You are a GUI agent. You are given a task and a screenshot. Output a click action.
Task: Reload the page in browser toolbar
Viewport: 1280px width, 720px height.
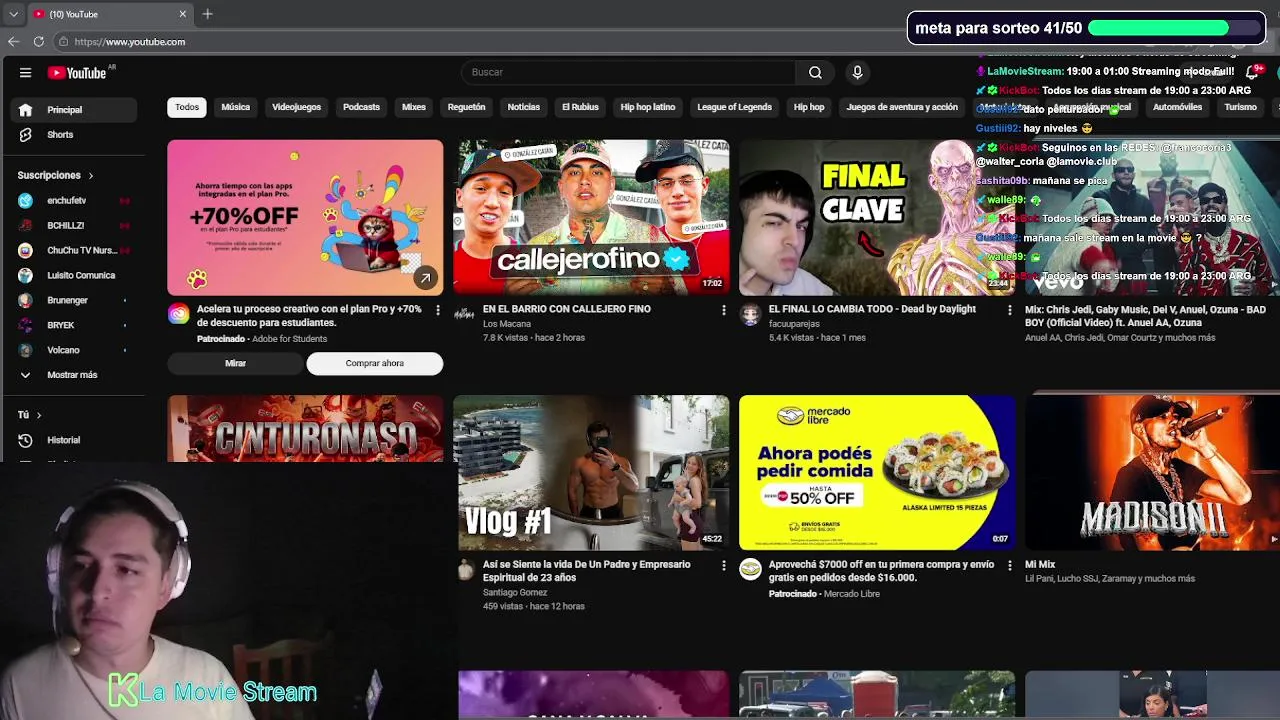pyautogui.click(x=38, y=41)
